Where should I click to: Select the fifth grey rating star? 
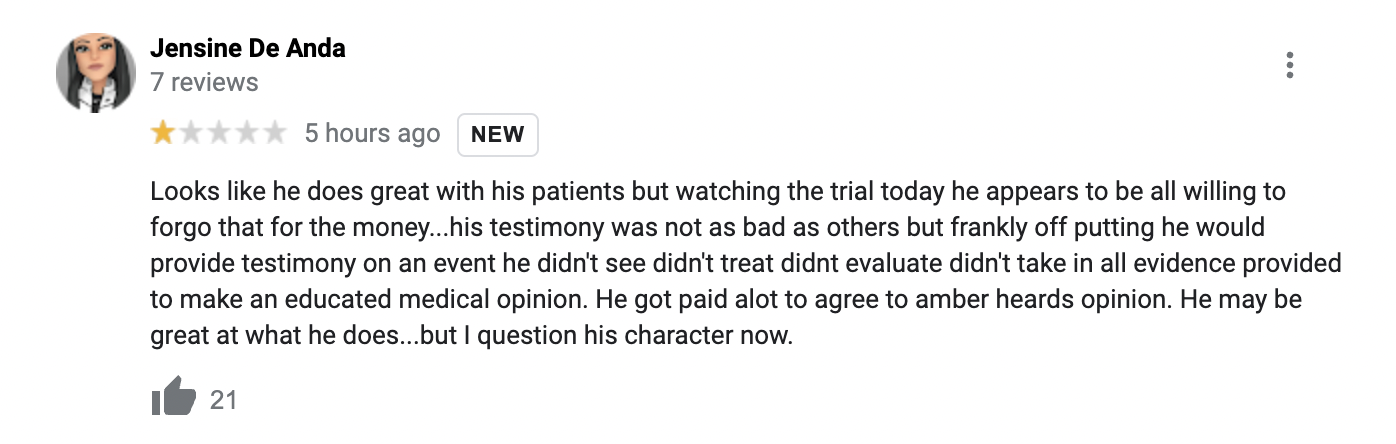pos(273,134)
